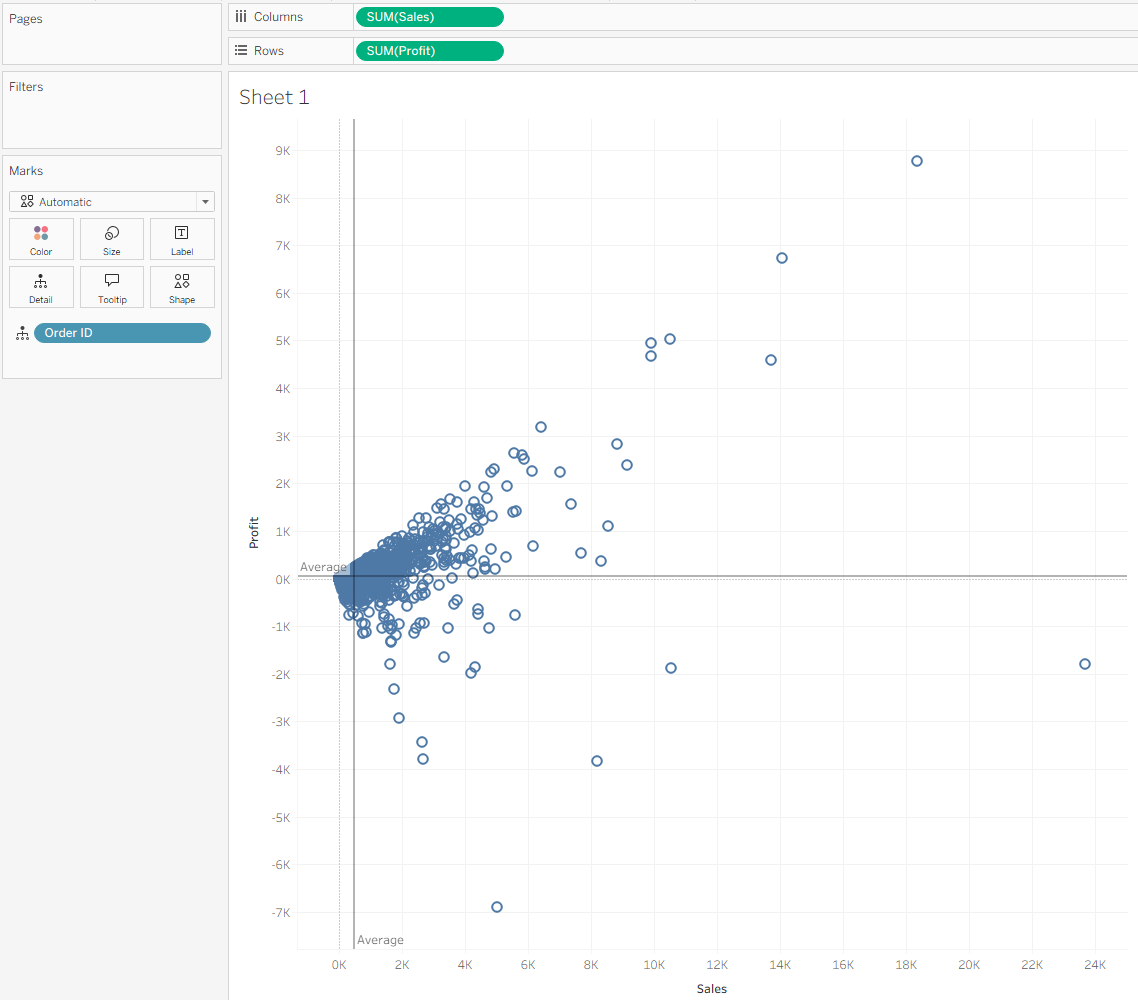Select the SUM(Profit) pill in Rows
Image resolution: width=1138 pixels, height=1000 pixels.
coord(429,51)
